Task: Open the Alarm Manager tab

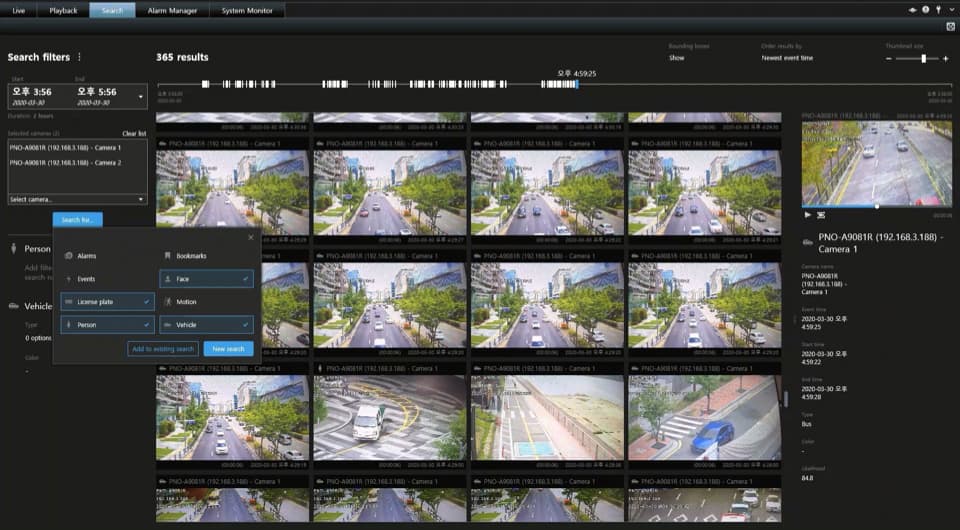Action: [171, 10]
